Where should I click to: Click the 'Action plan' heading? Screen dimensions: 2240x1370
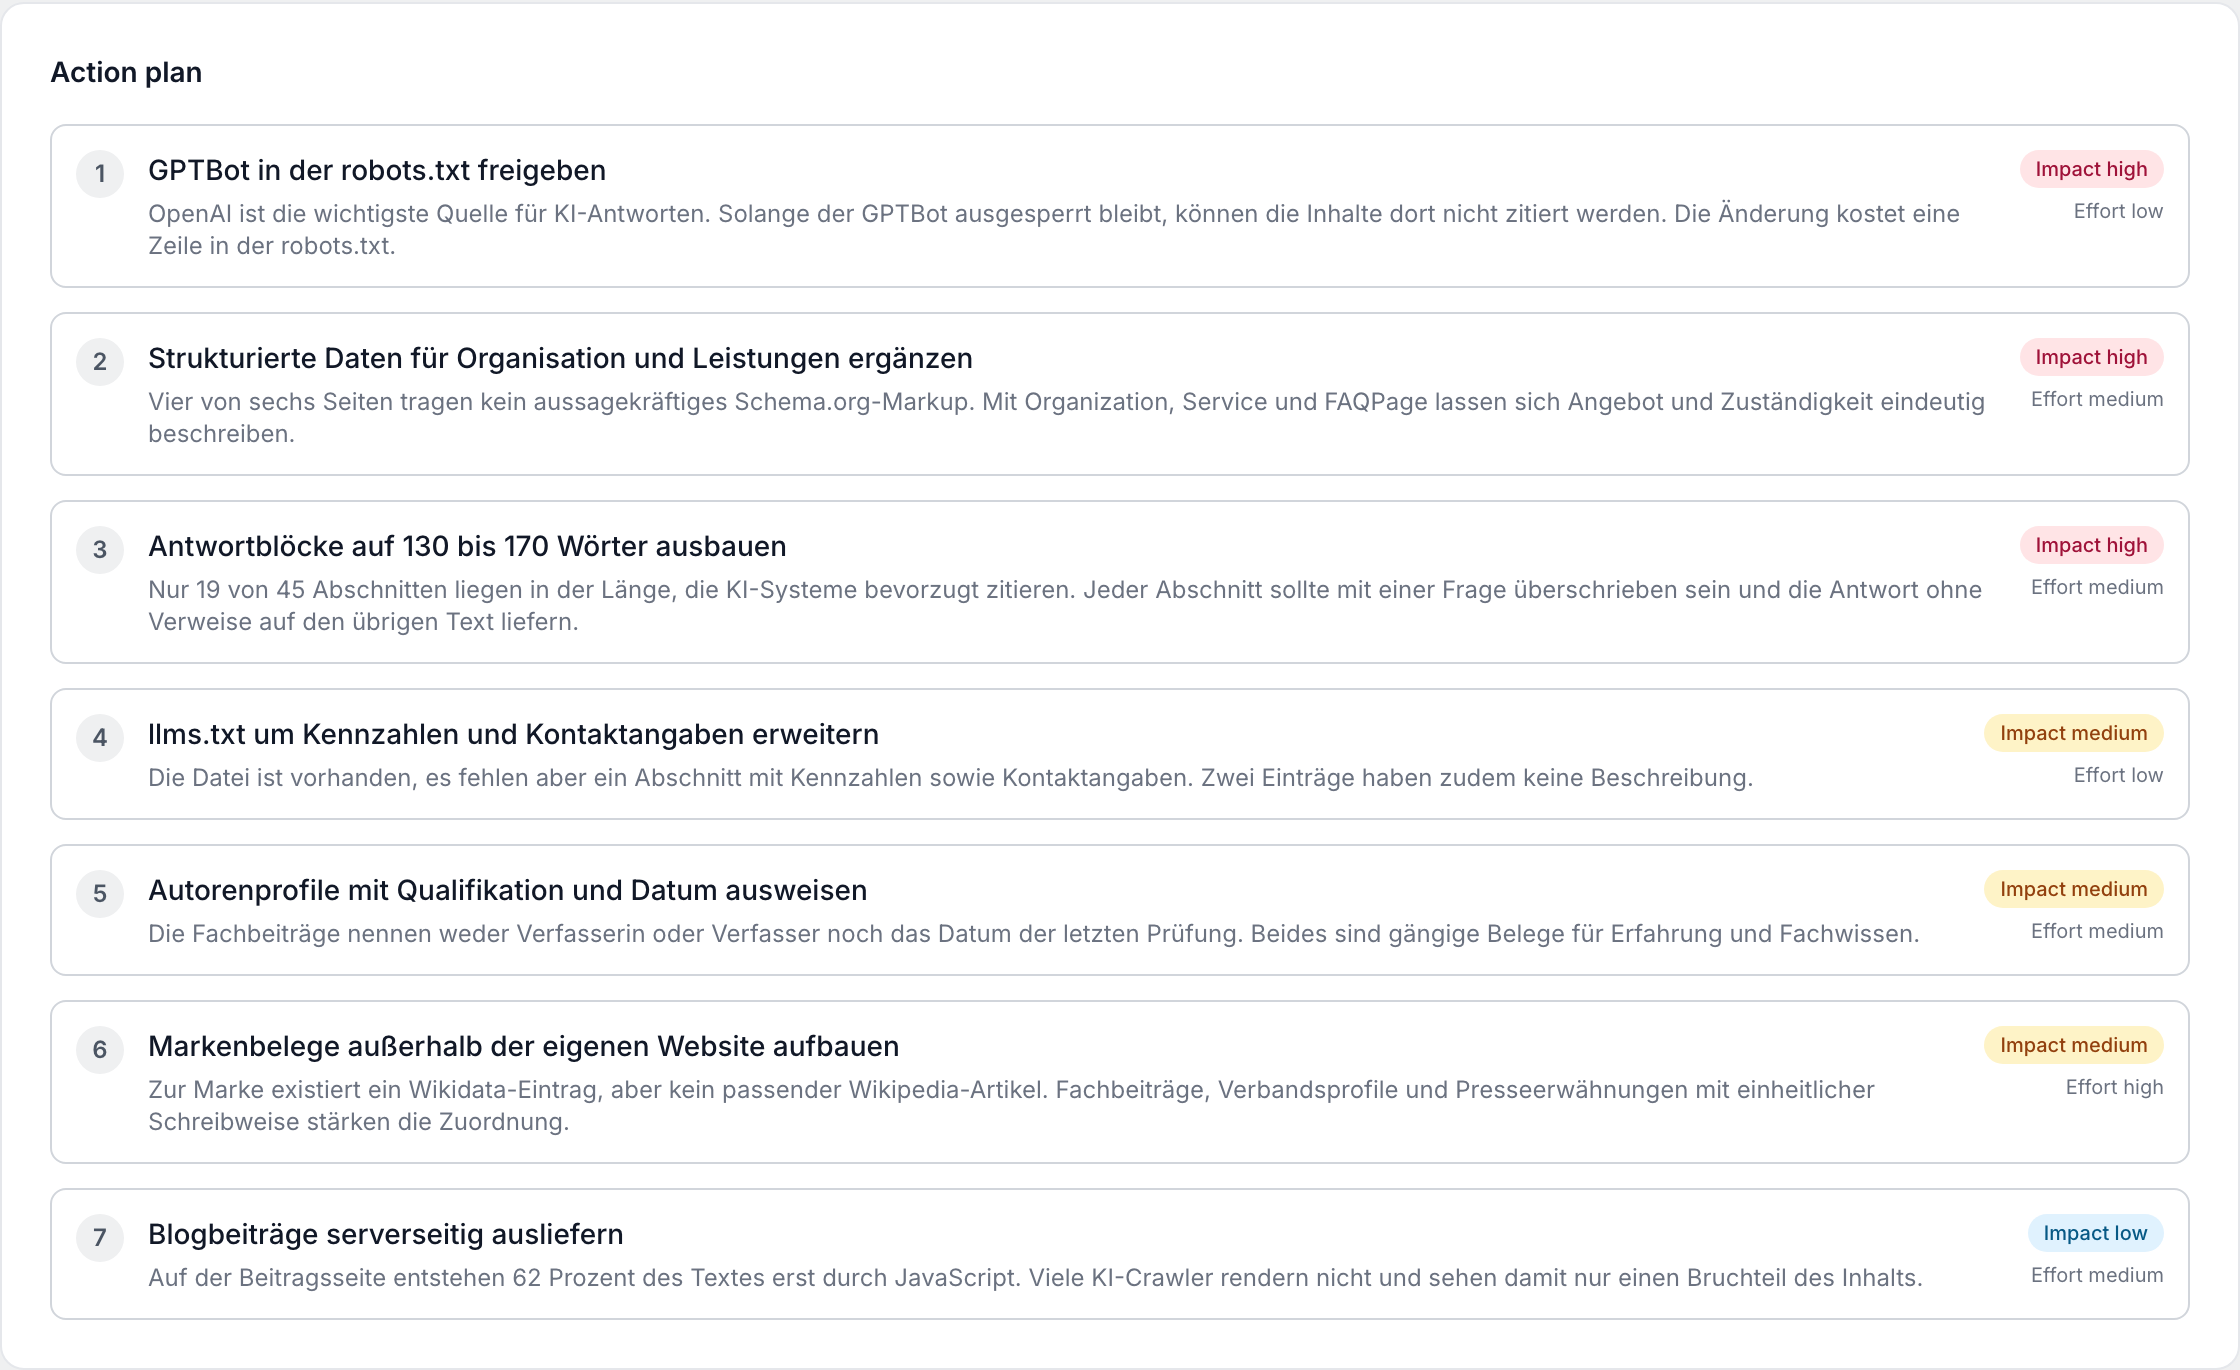[x=126, y=72]
